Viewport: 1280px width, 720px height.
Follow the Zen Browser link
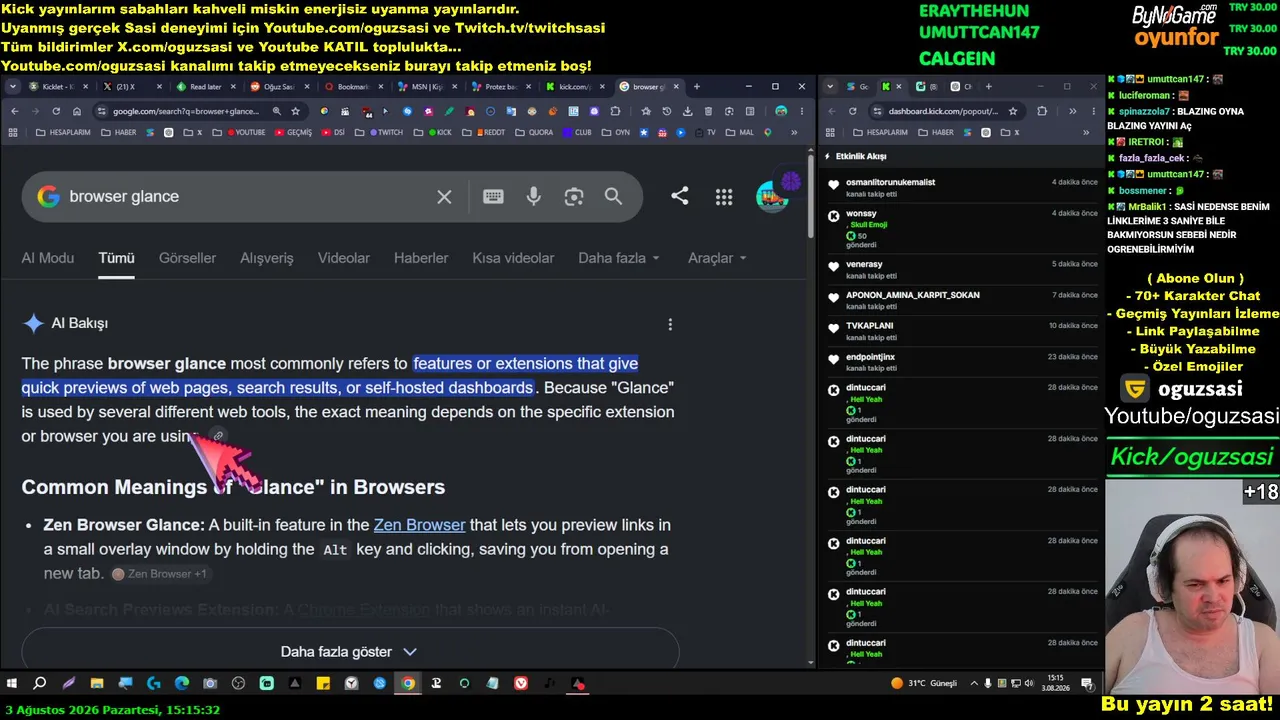coord(419,525)
